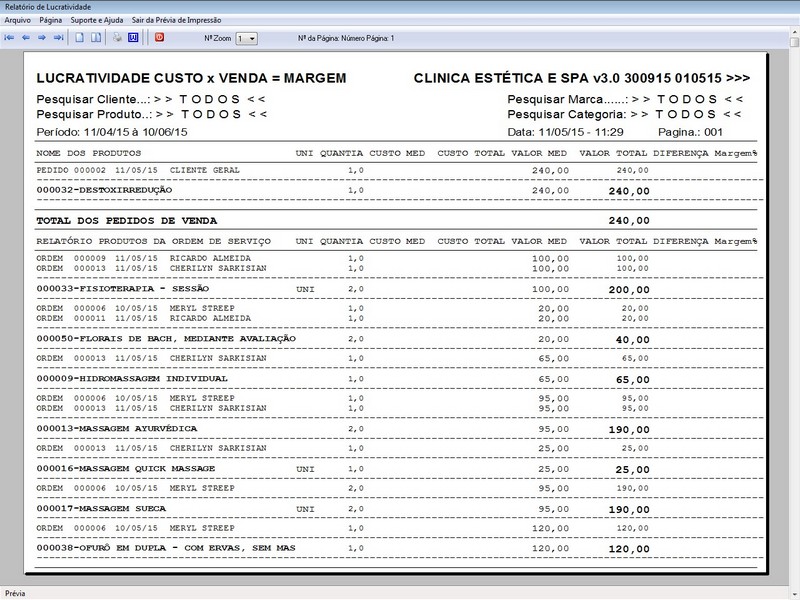Click ORDEM 000009 RICARDO ALMEIDA row
The width and height of the screenshot is (800, 600).
pos(342,258)
